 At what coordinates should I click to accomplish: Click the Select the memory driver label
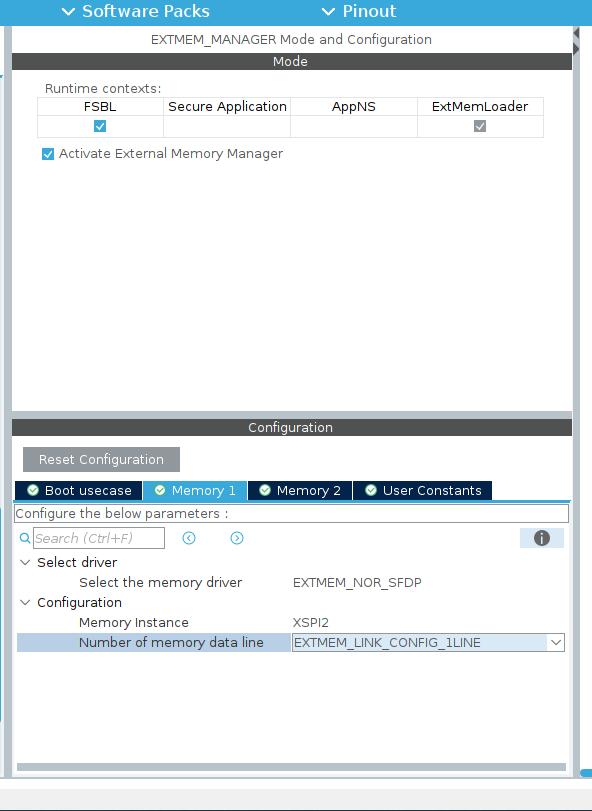[160, 582]
